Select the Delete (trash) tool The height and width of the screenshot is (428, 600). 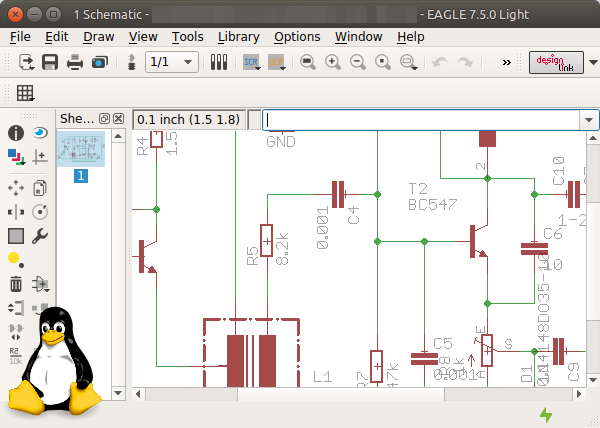16,284
